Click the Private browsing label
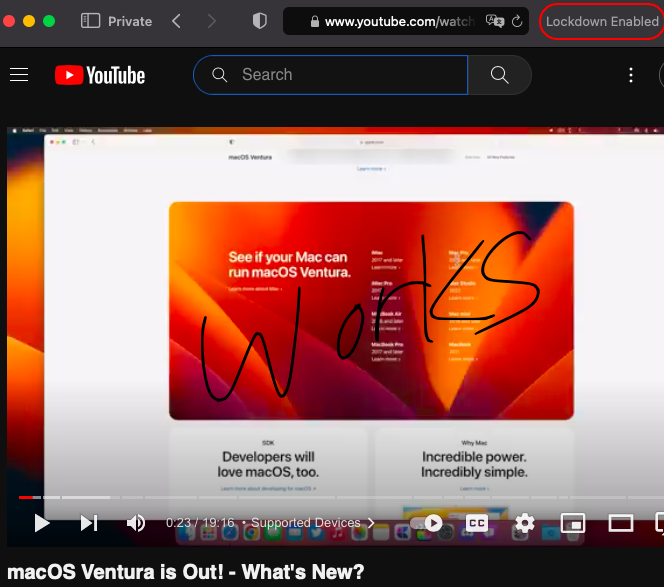Screen dimensions: 664x587 [130, 21]
